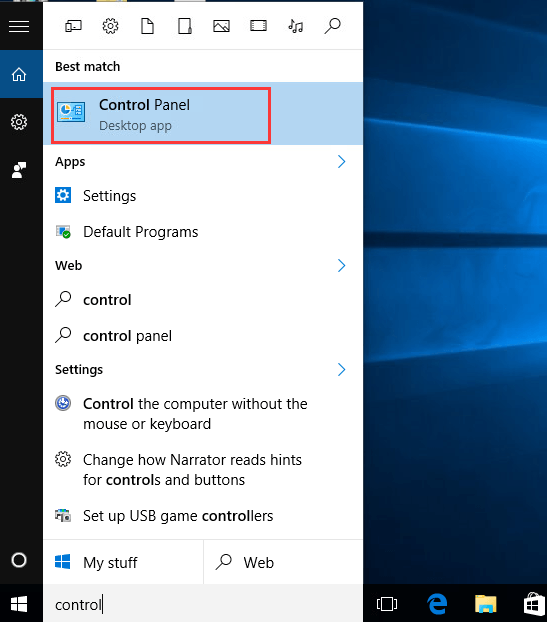Filter search results by Documents
The height and width of the screenshot is (622, 547).
148,26
